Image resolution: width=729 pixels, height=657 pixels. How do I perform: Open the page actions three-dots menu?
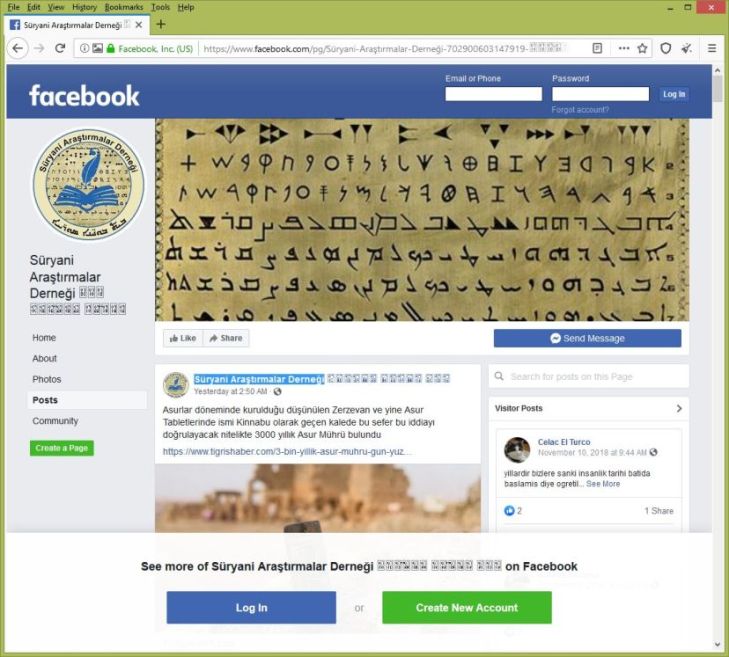624,48
